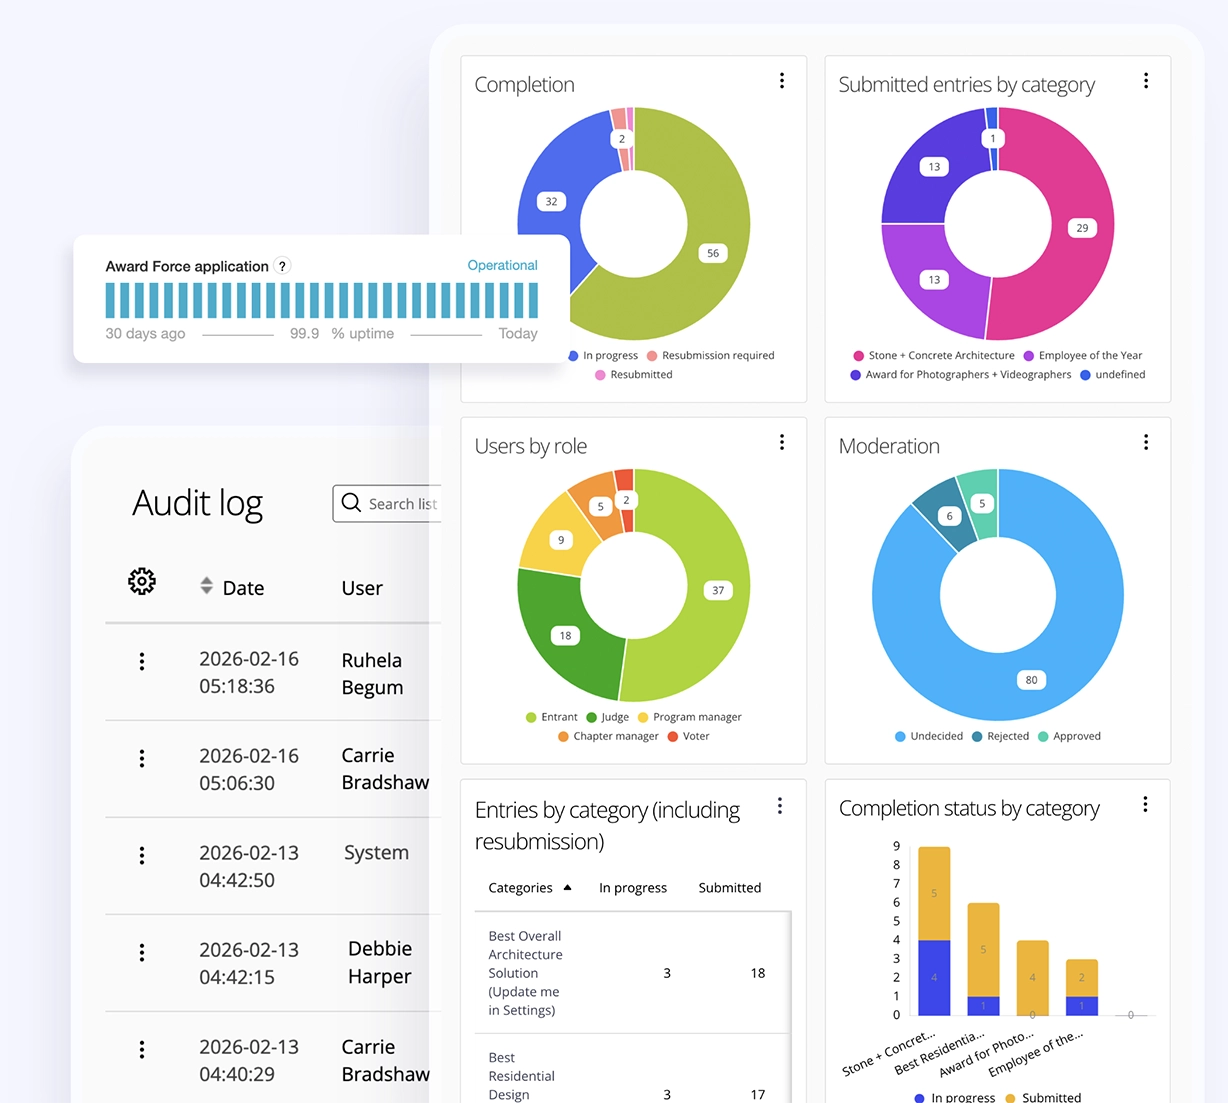Open audit log column settings gear
1228x1103 pixels.
[142, 581]
